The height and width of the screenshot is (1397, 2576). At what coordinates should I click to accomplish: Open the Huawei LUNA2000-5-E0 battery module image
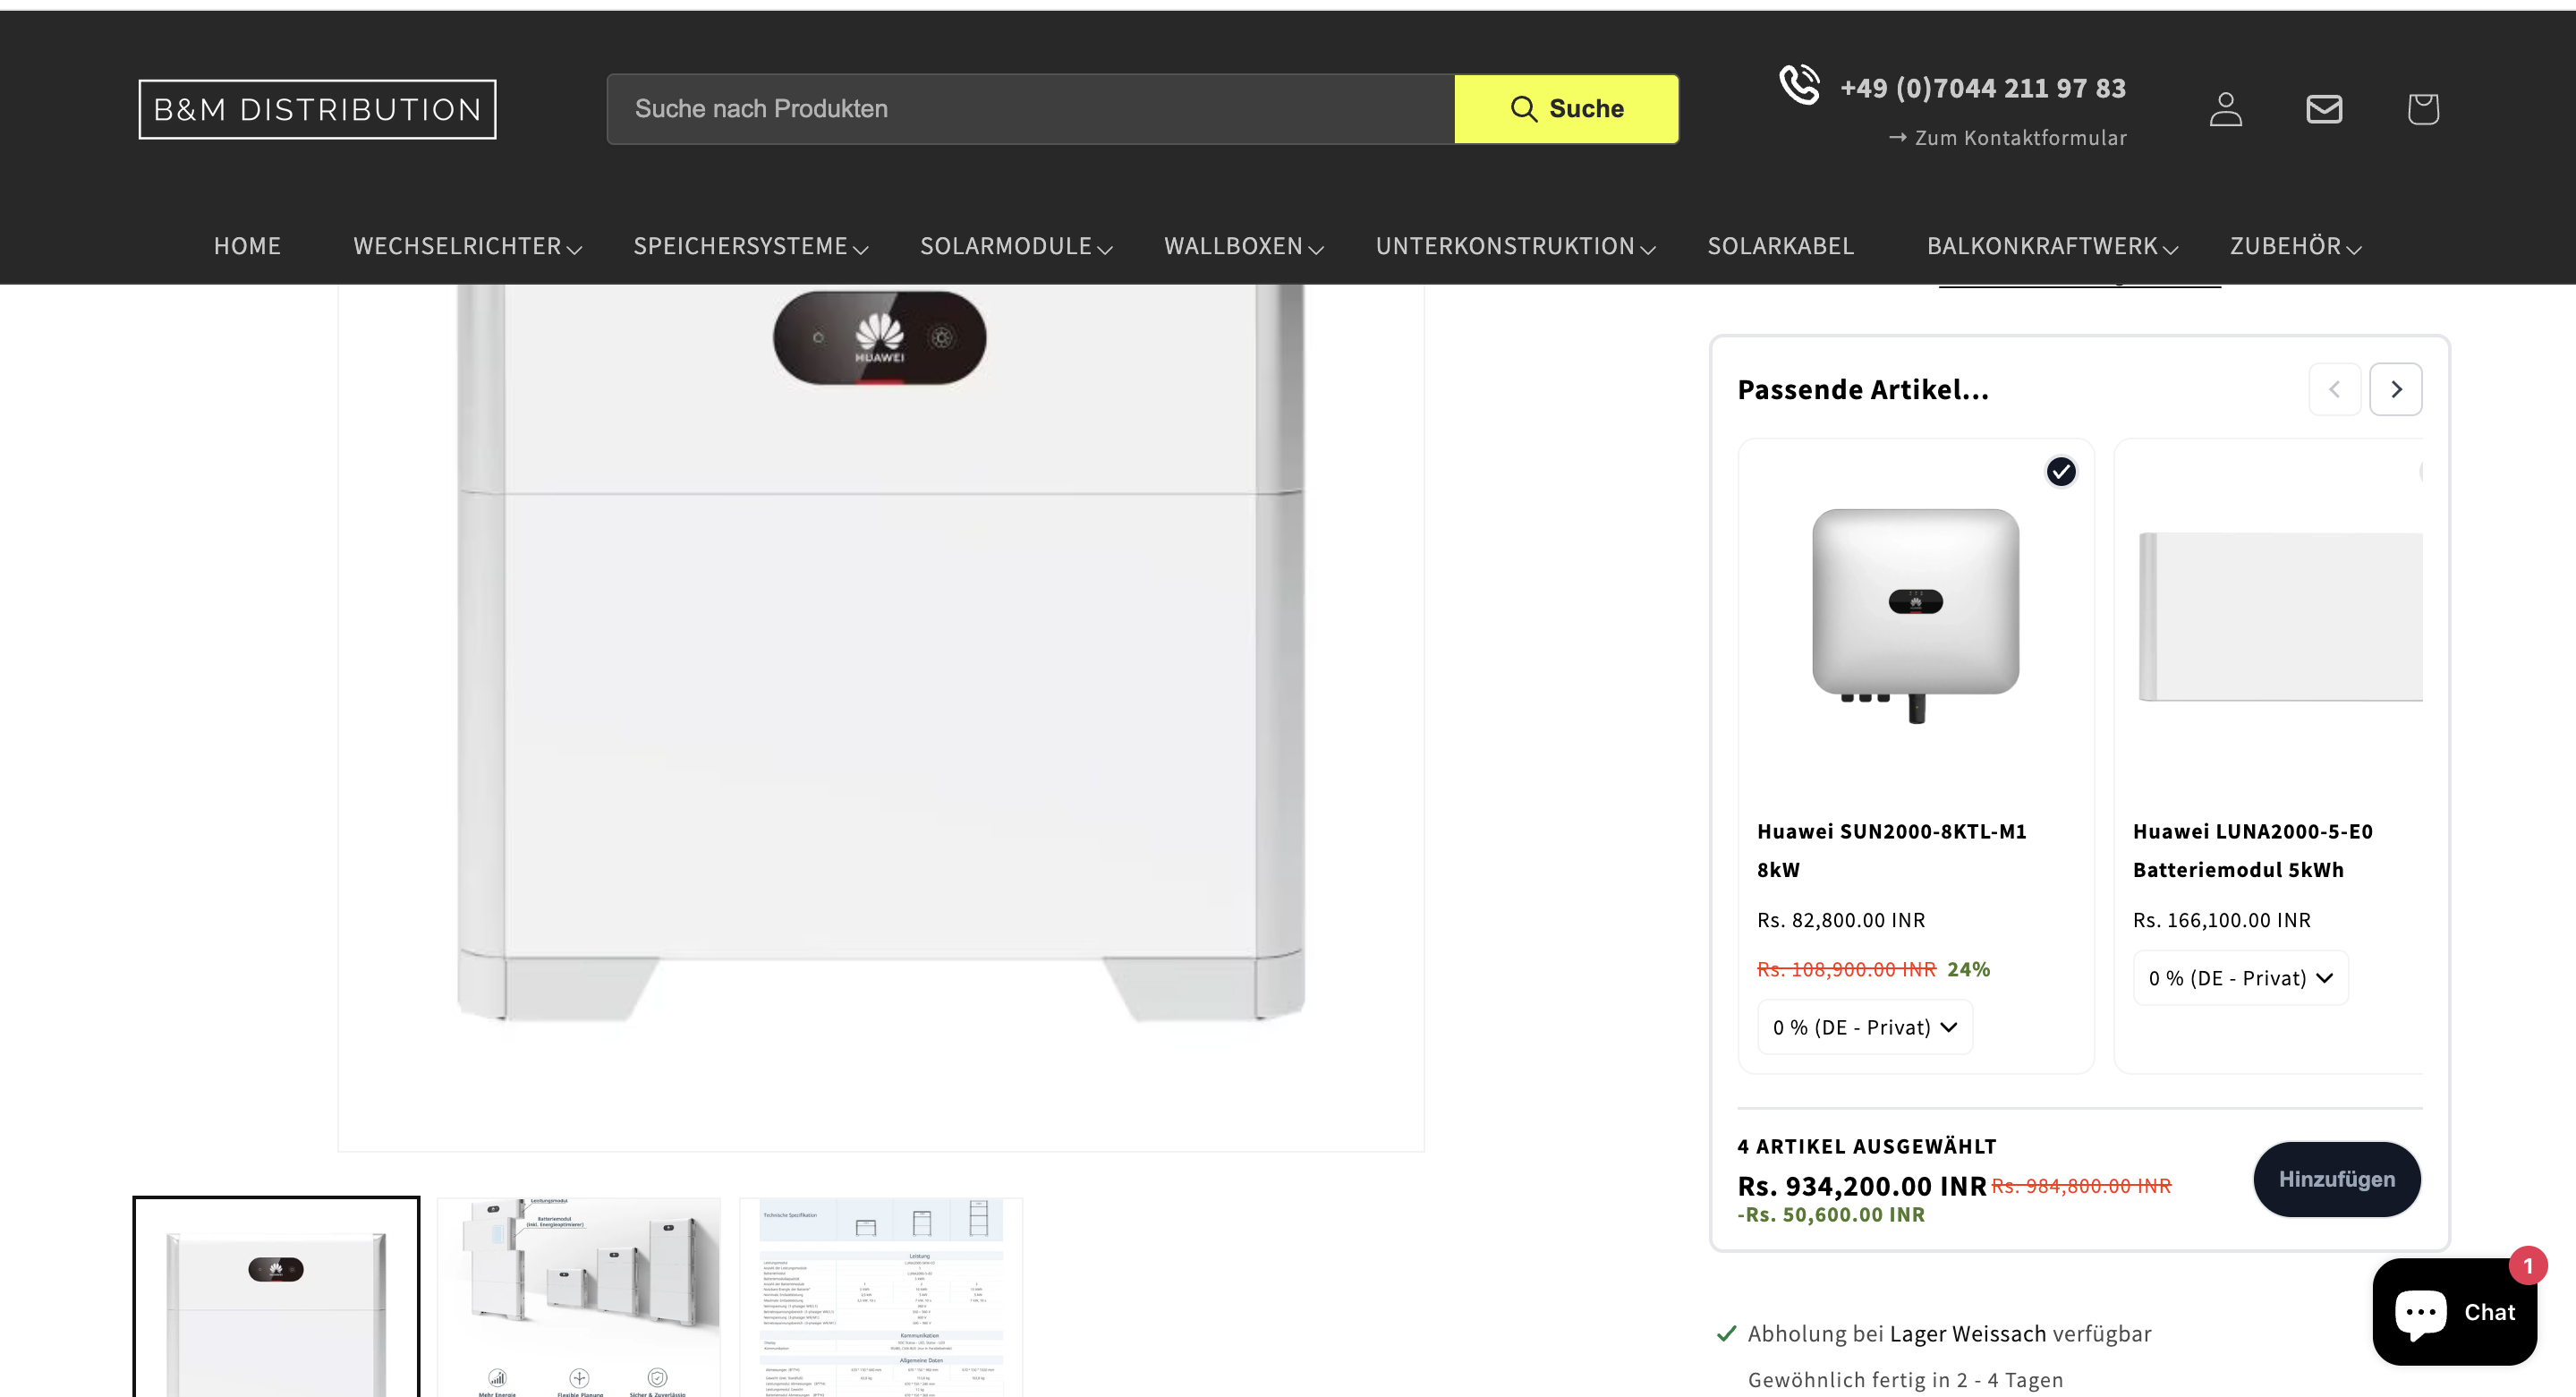(2279, 616)
